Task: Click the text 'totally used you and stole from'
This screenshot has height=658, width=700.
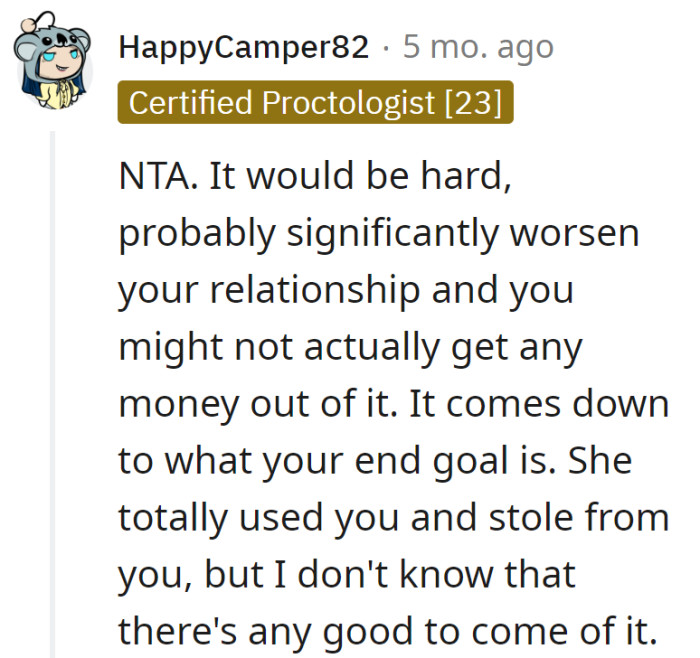Action: coord(394,518)
